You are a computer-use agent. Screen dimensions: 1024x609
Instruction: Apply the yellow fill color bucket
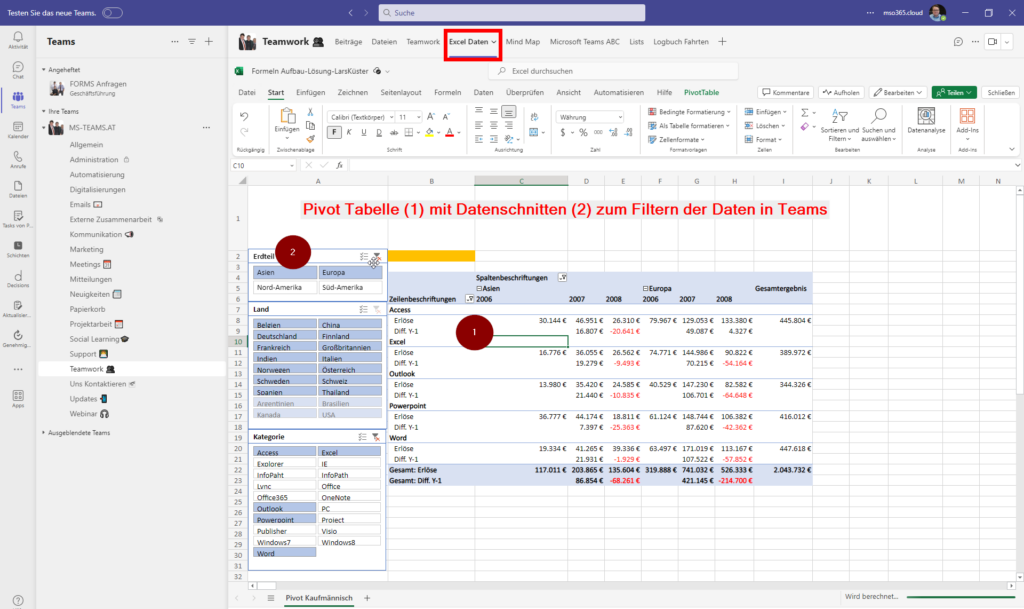[429, 133]
